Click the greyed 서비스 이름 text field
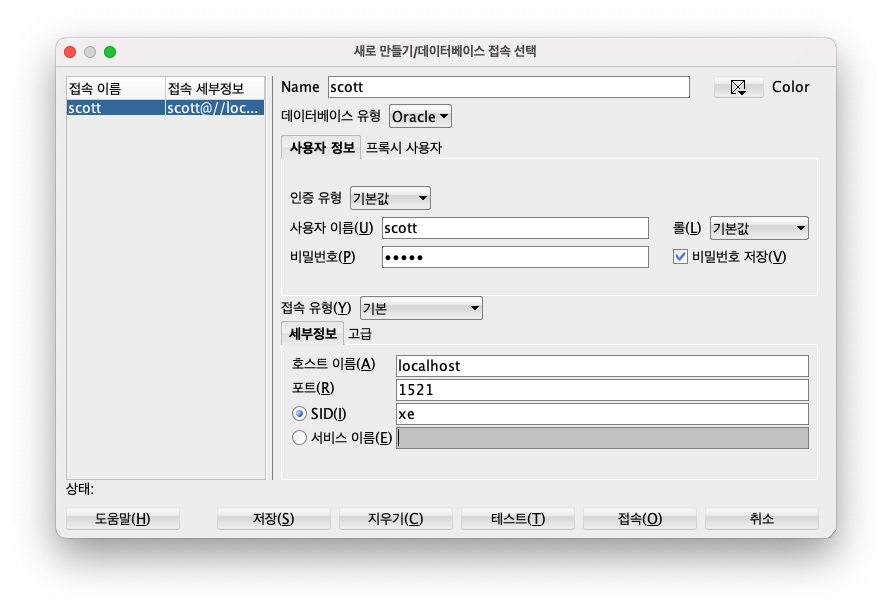The image size is (892, 612). (602, 438)
